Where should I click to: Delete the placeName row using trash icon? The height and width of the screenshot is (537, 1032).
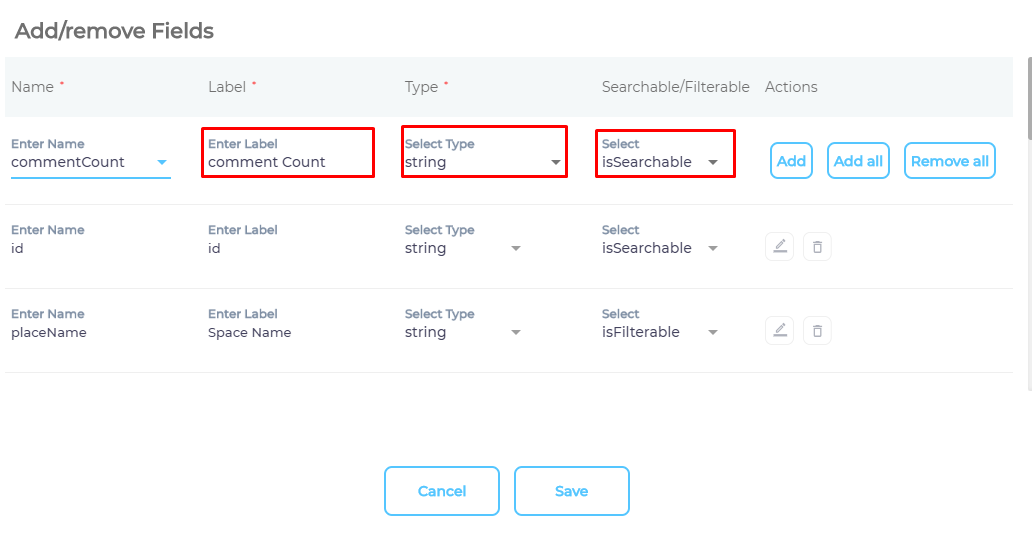[x=817, y=331]
